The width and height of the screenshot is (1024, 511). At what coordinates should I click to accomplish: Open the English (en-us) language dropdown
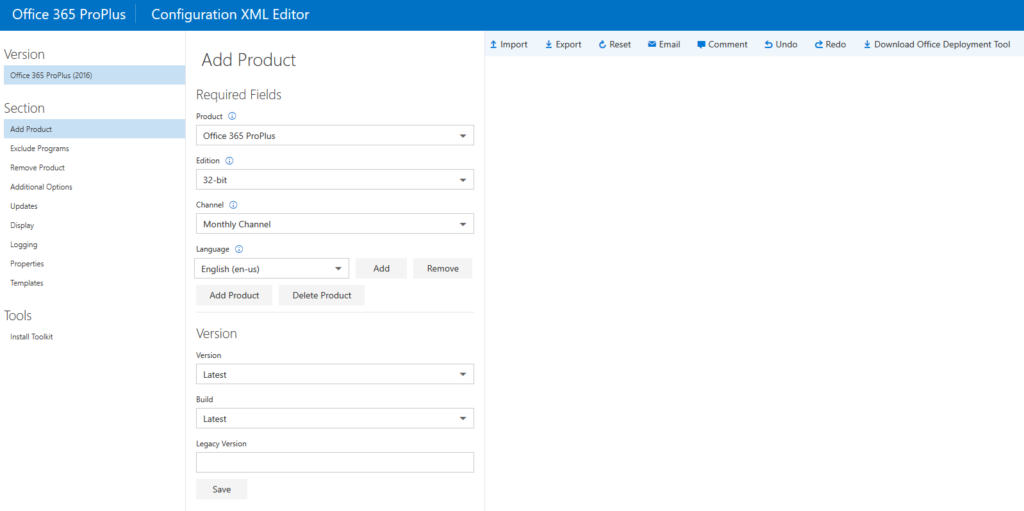coord(272,269)
